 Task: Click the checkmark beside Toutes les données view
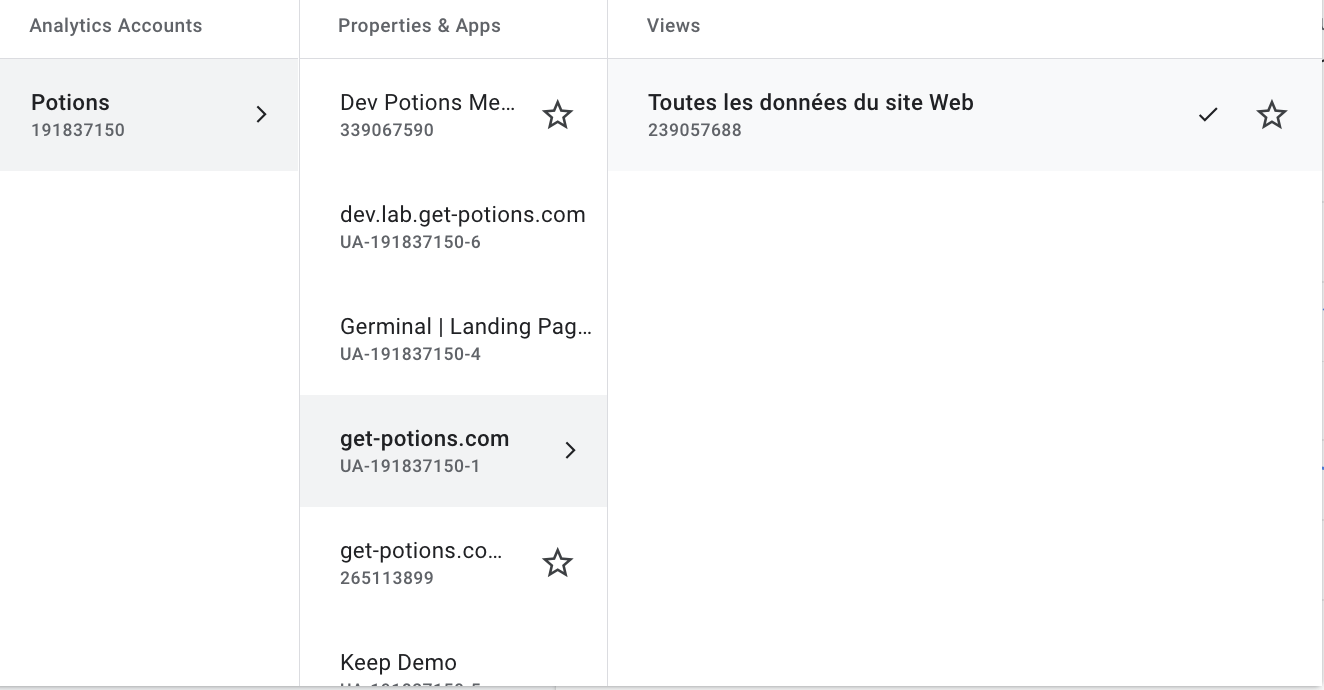tap(1208, 115)
